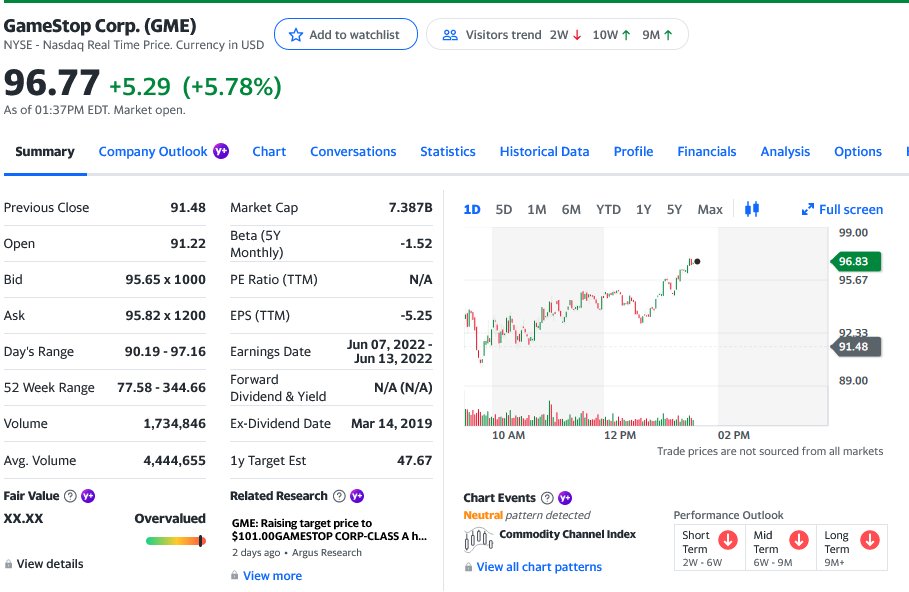Open the Statistics tab
Image resolution: width=909 pixels, height=592 pixels.
(448, 151)
